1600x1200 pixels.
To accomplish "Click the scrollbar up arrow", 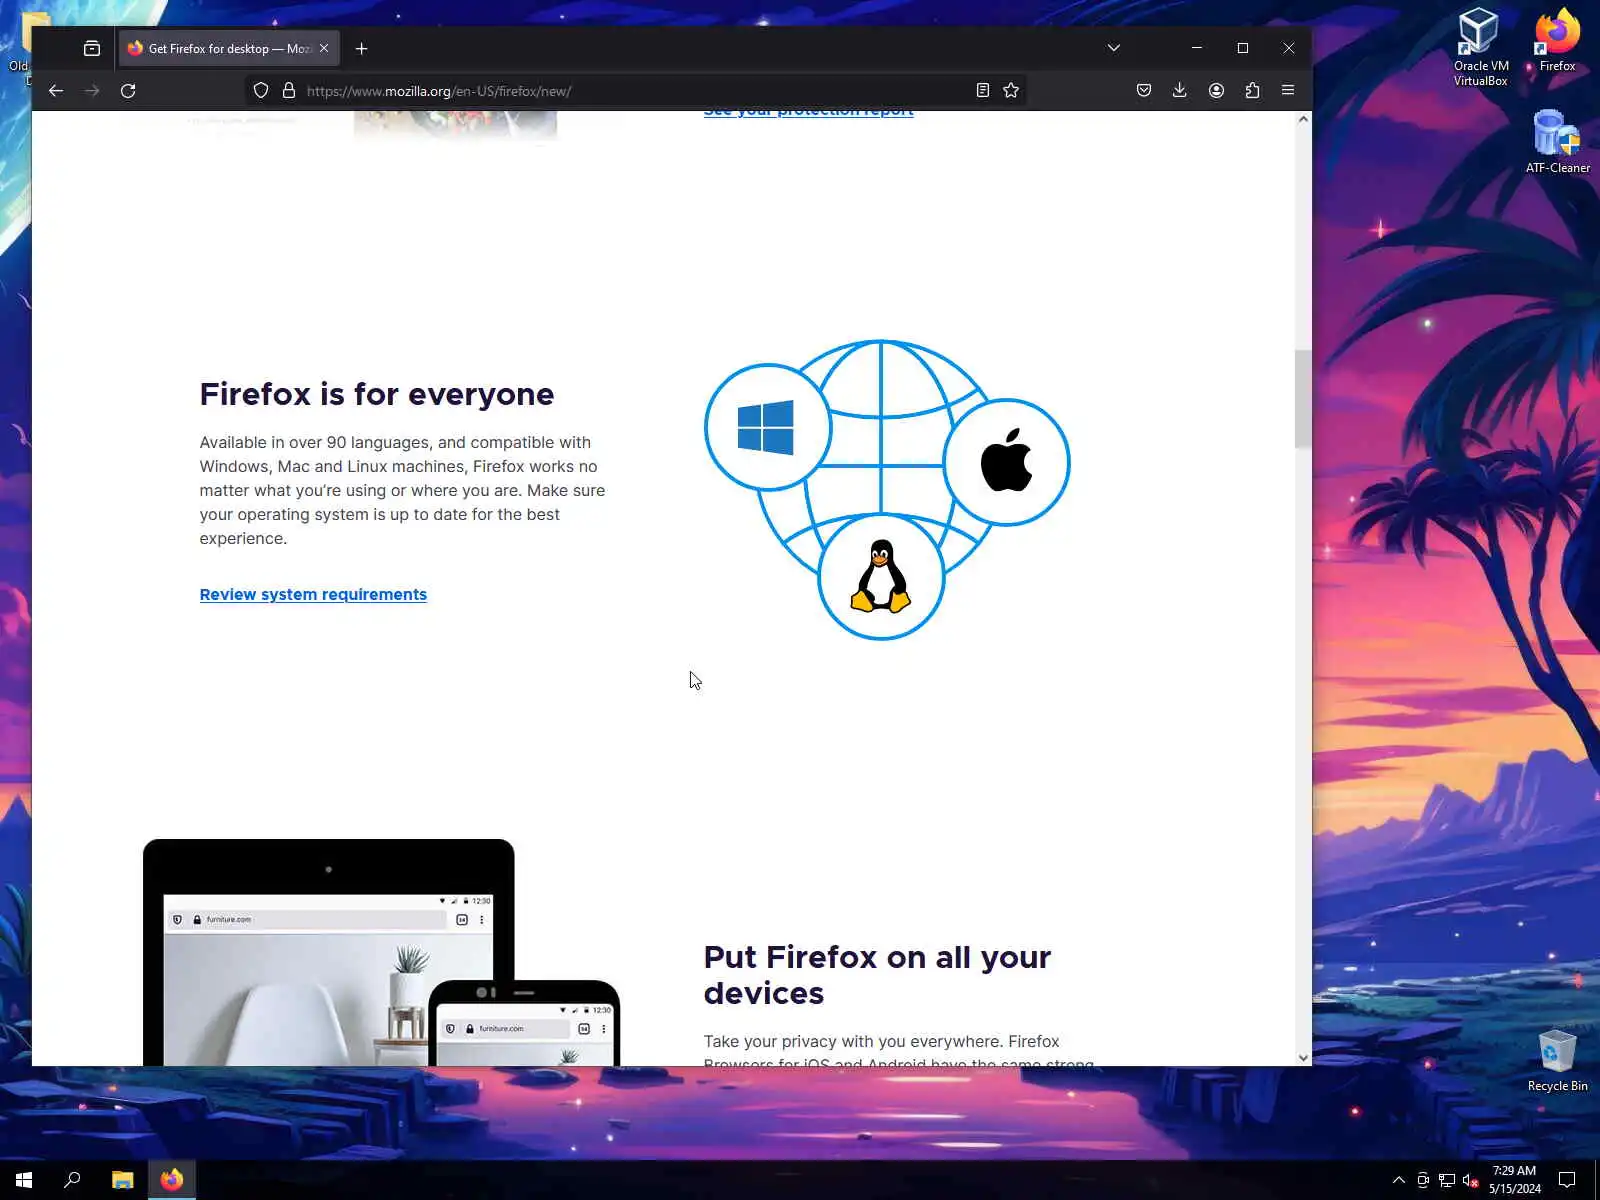I will (x=1303, y=119).
